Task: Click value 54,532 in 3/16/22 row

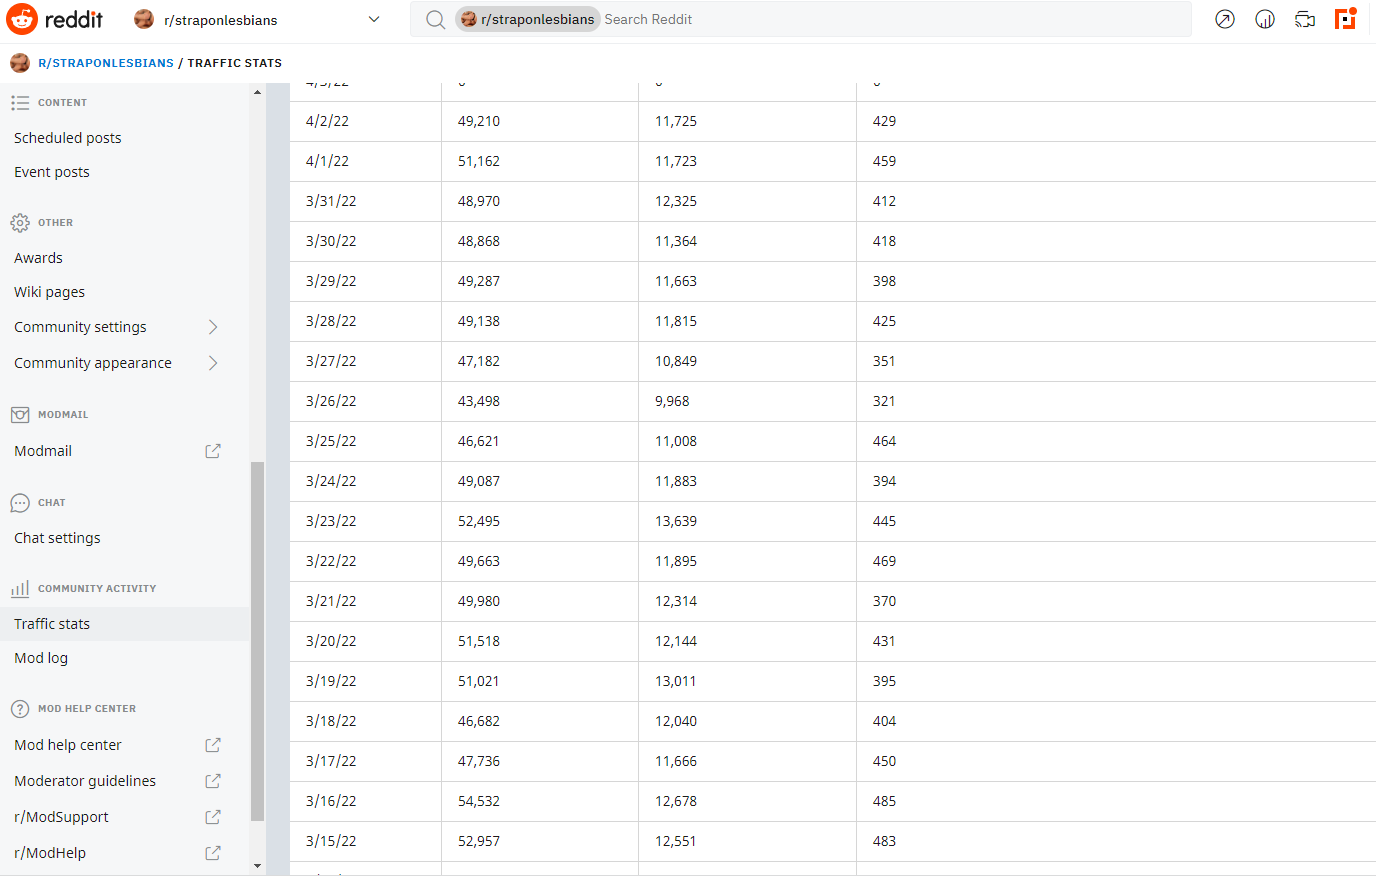Action: pos(479,801)
